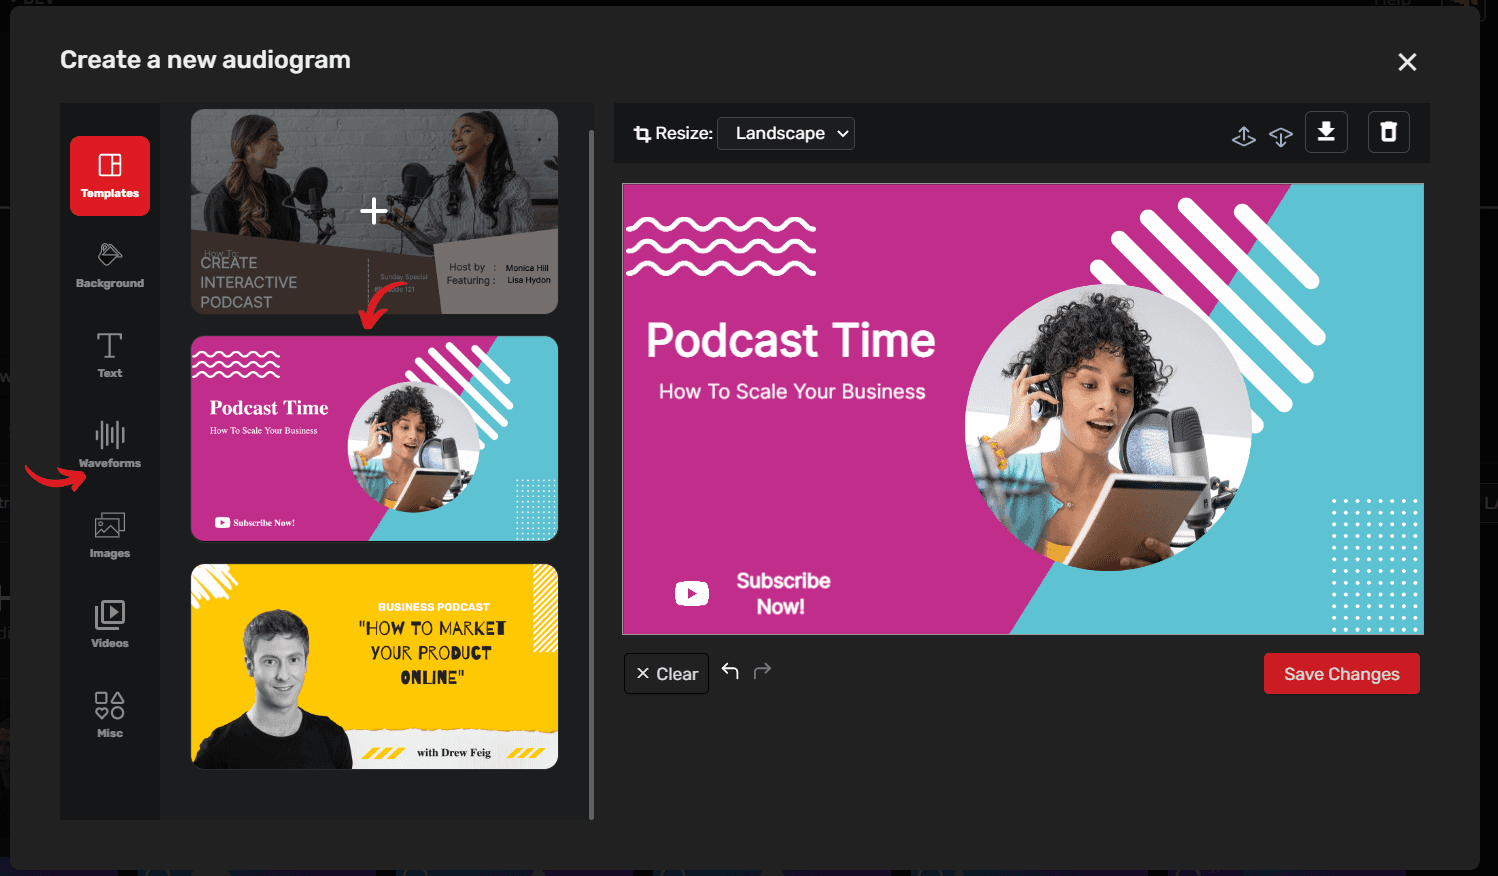Image resolution: width=1498 pixels, height=876 pixels.
Task: Open the Videos panel
Action: [109, 622]
